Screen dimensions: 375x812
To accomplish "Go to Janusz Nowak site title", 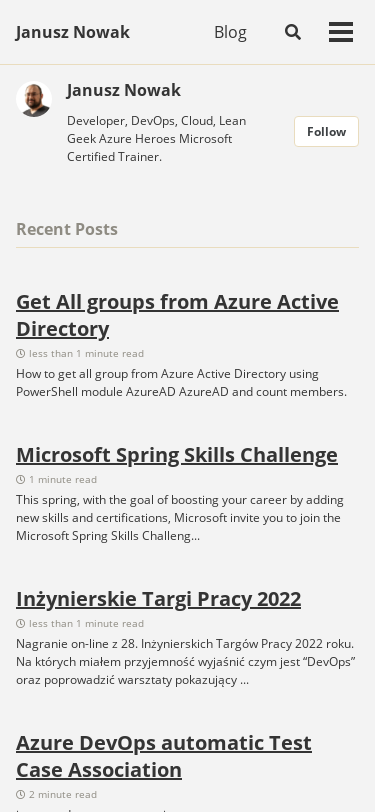I will (73, 32).
